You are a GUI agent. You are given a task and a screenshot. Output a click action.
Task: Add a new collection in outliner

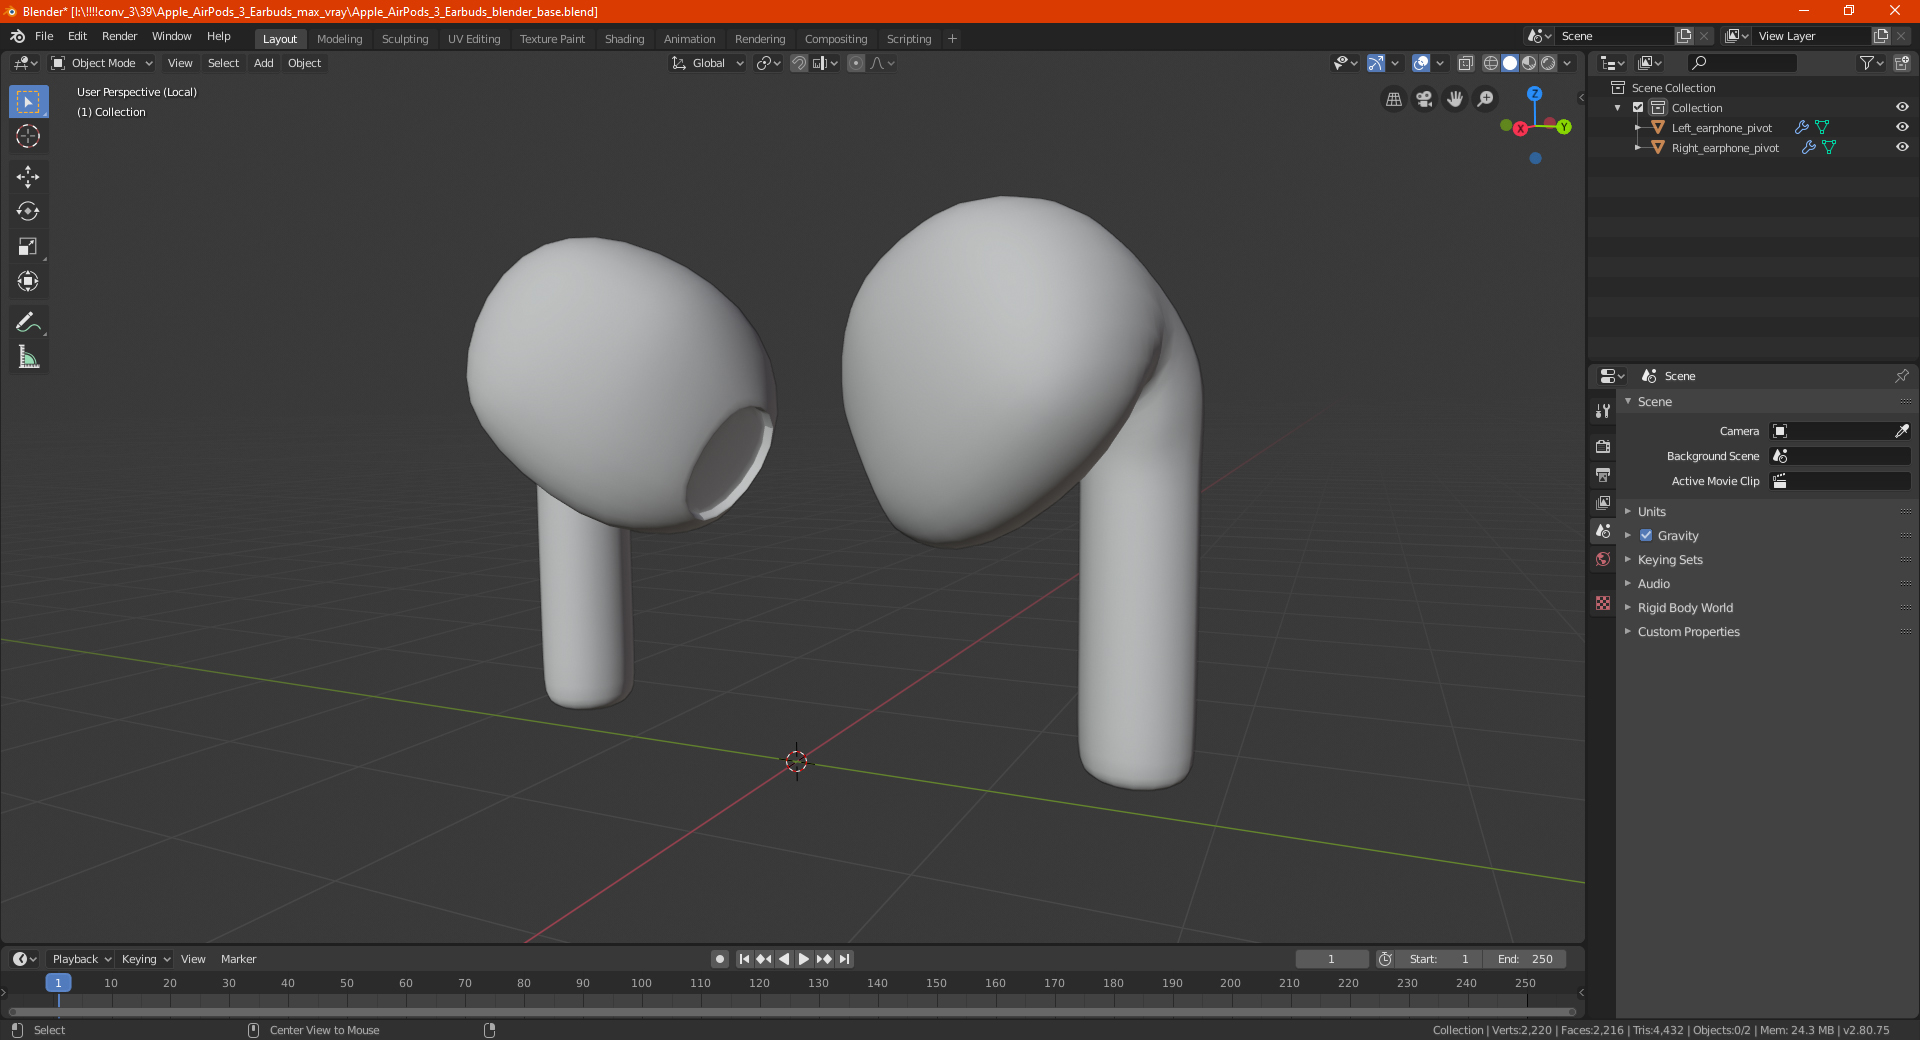[1901, 63]
